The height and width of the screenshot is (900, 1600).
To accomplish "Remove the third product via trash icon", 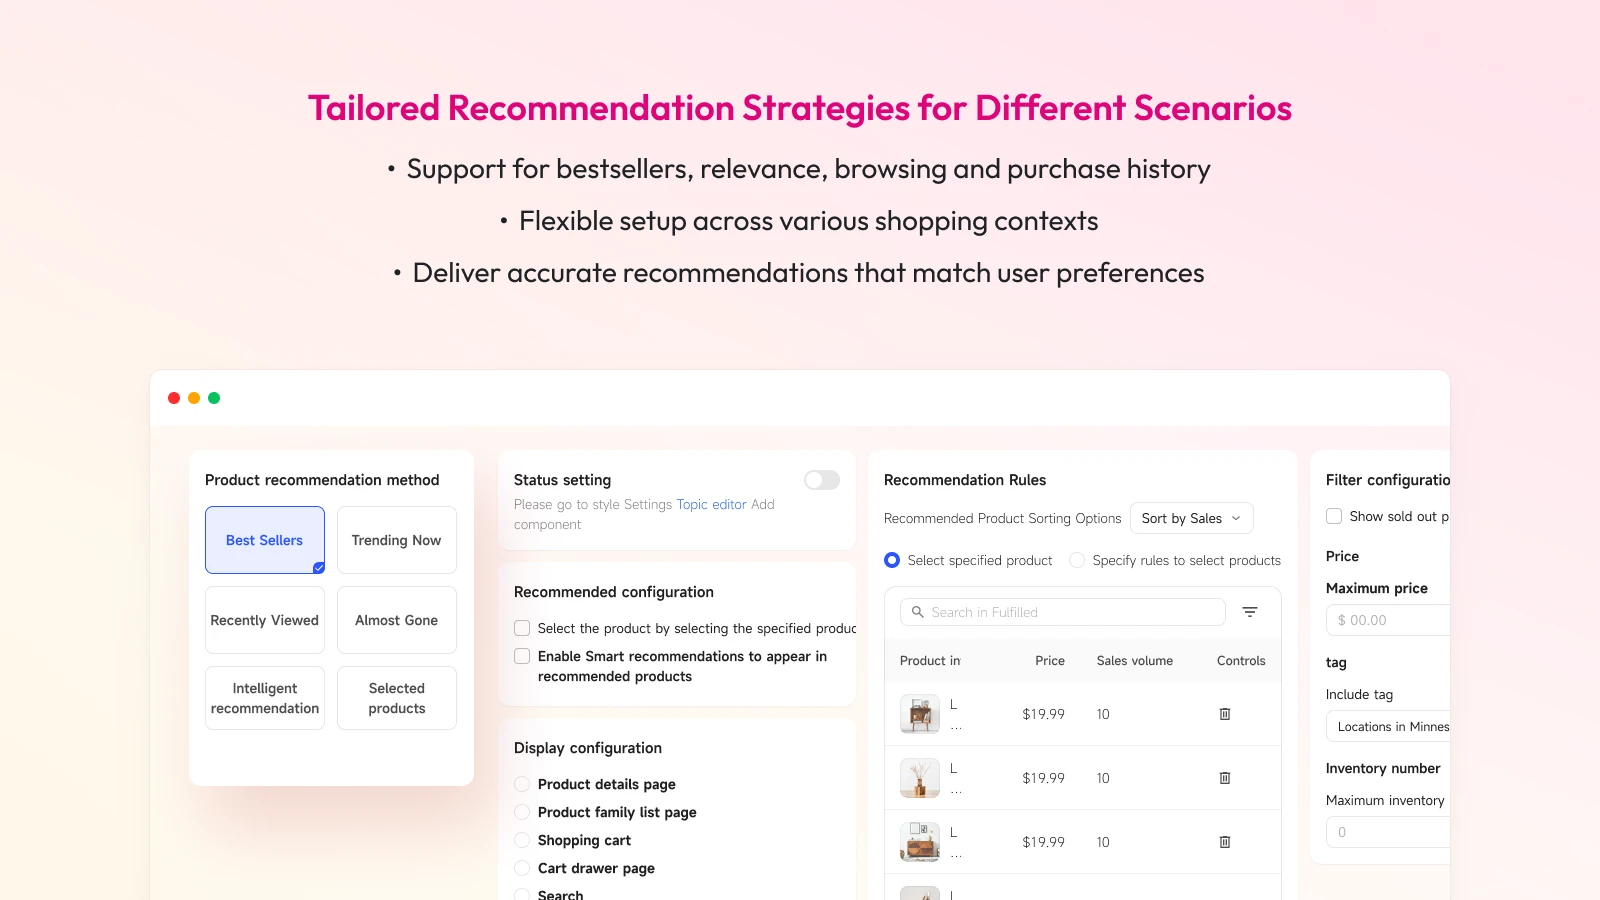I will coord(1225,842).
